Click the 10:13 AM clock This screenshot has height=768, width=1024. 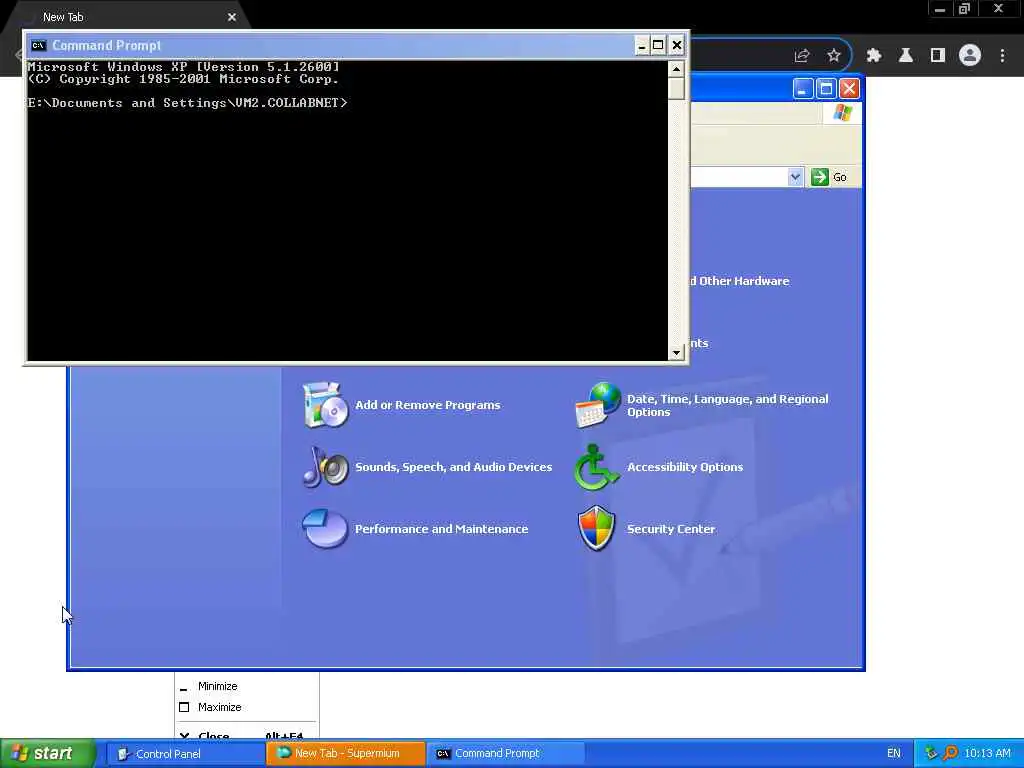tap(987, 754)
